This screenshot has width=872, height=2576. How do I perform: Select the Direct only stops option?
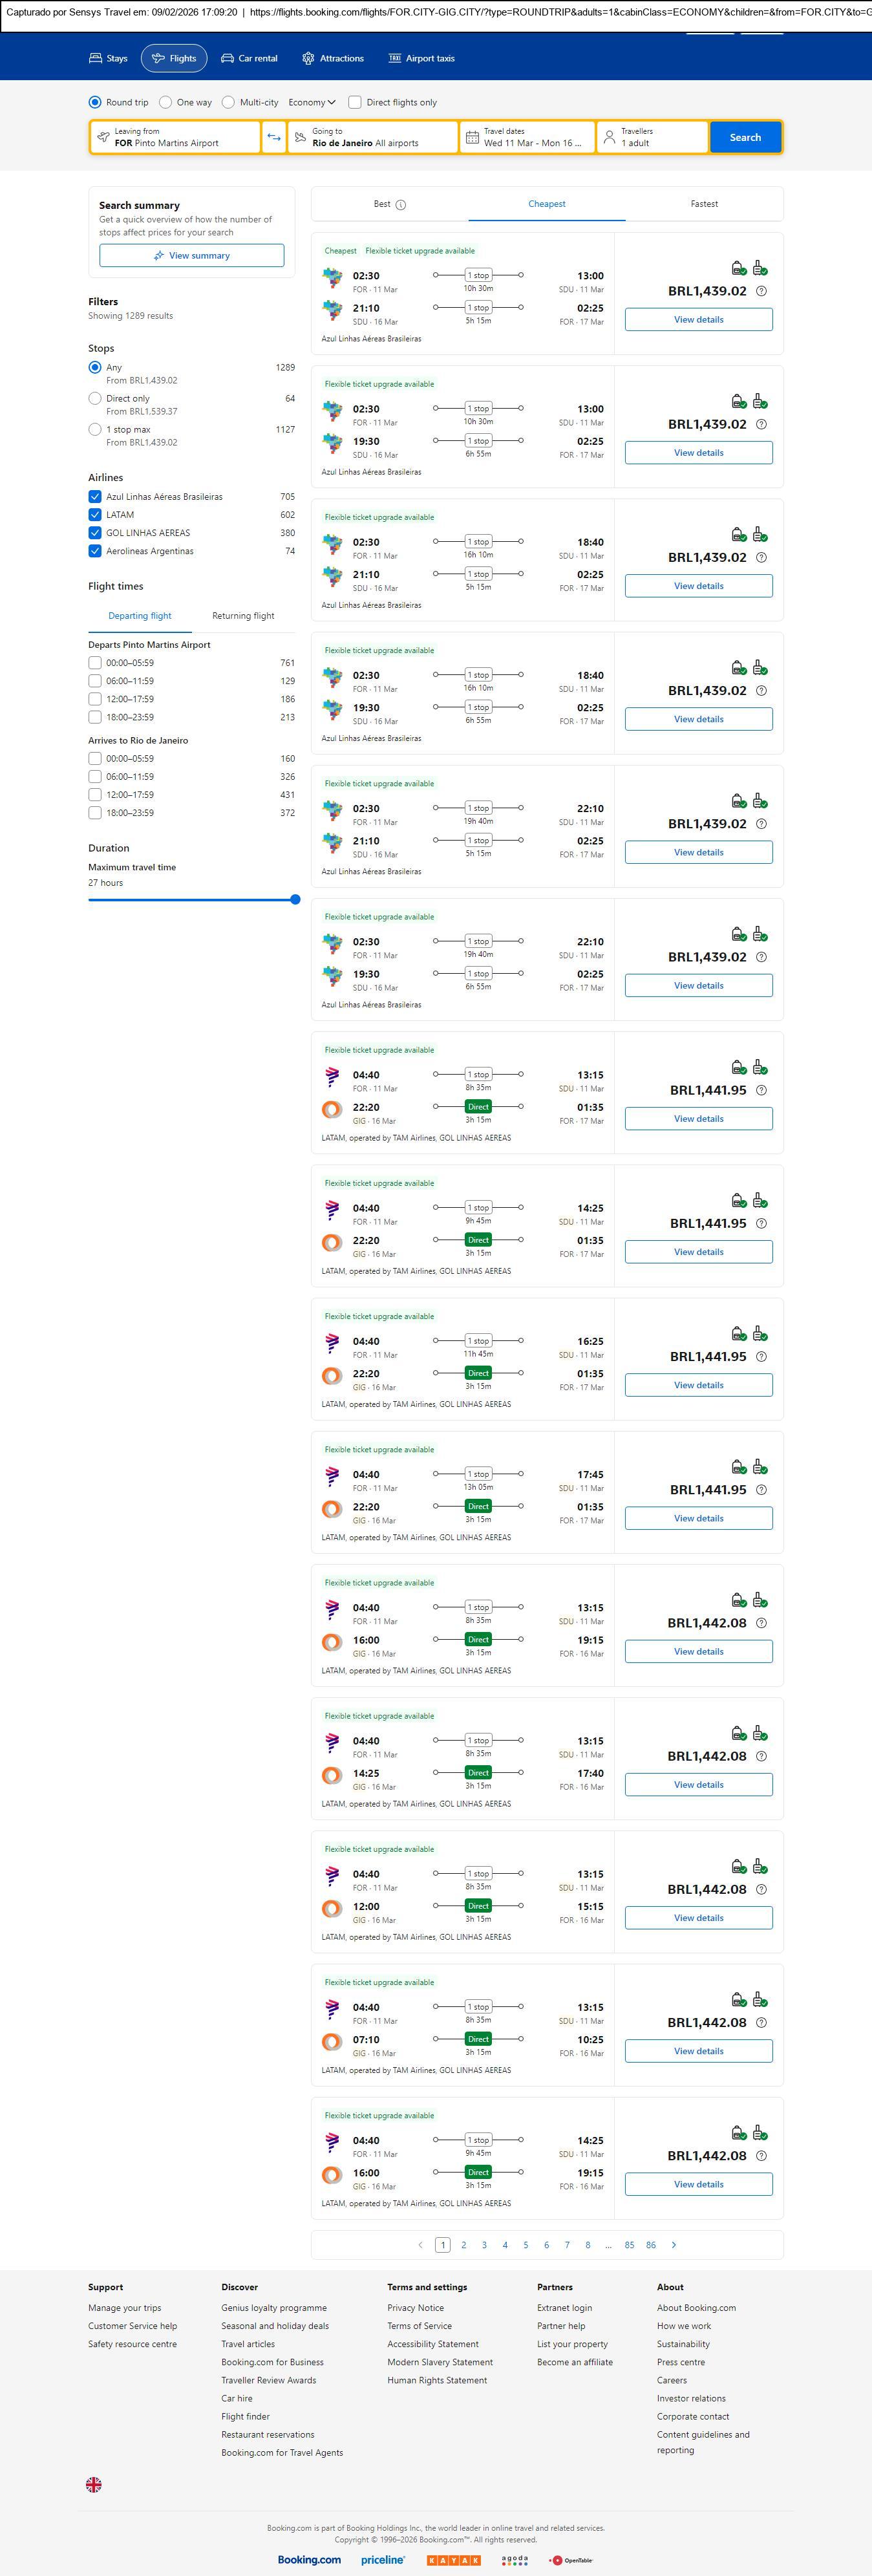[x=95, y=398]
